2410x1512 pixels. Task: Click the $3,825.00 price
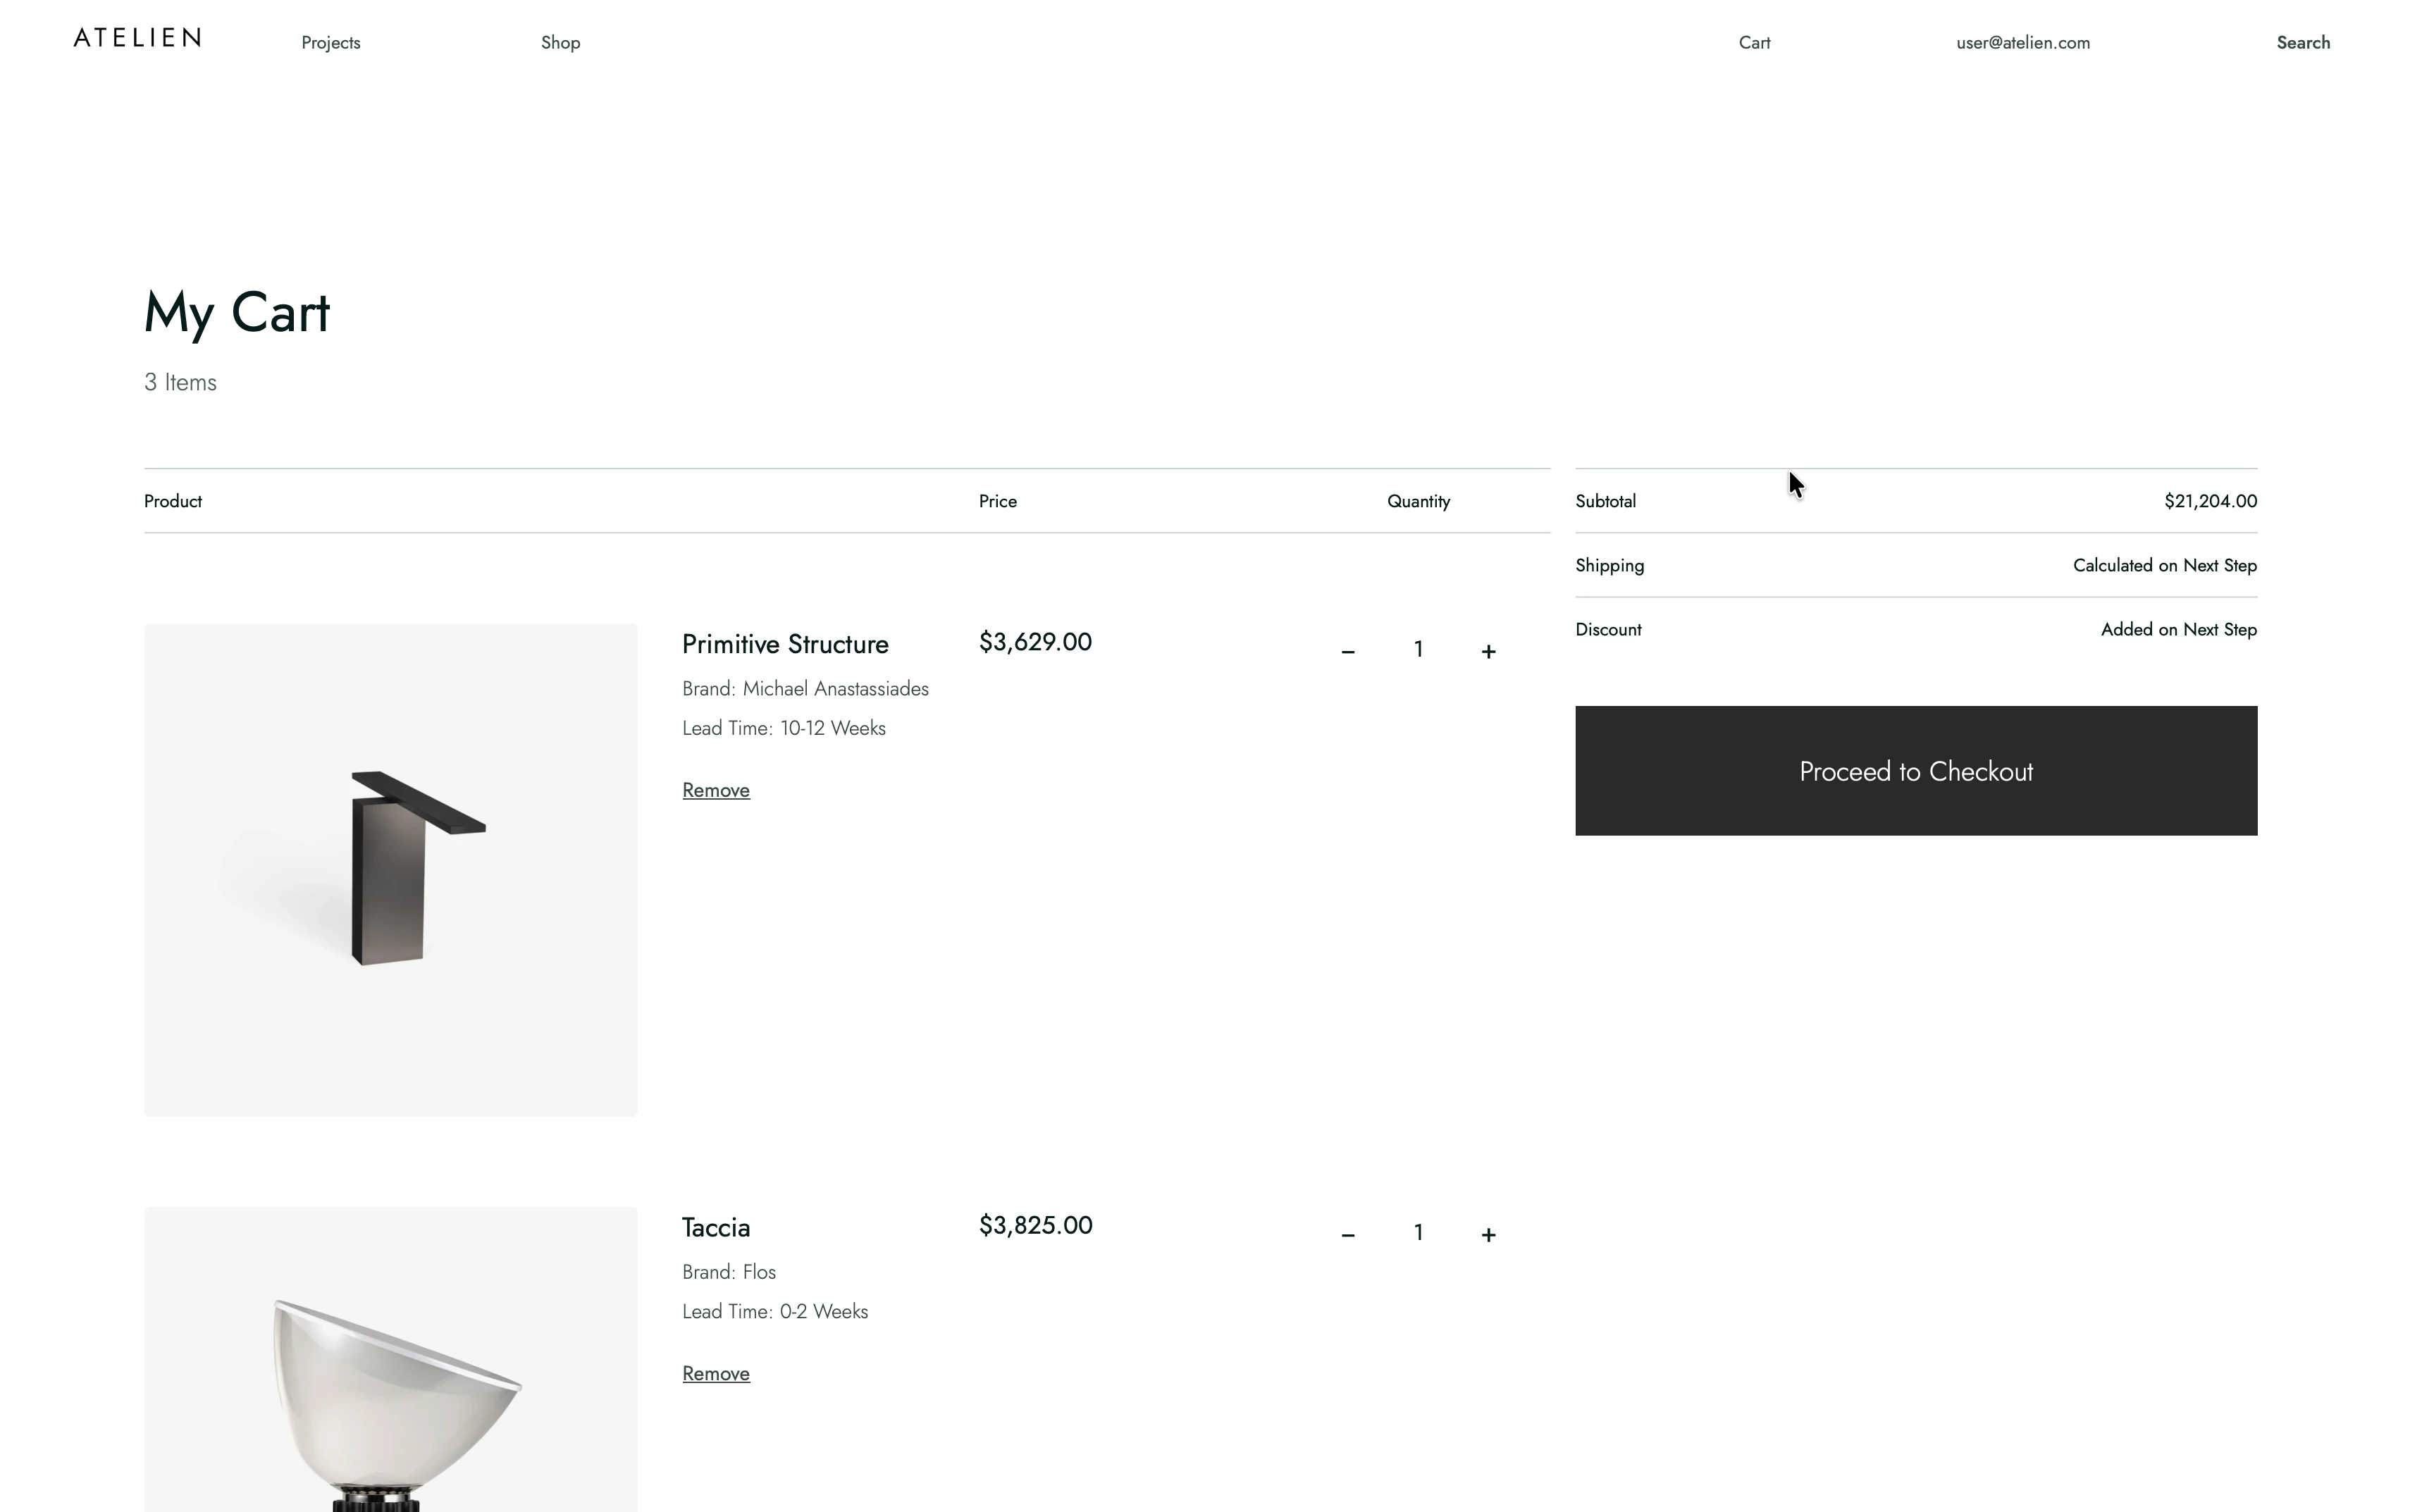pyautogui.click(x=1035, y=1225)
